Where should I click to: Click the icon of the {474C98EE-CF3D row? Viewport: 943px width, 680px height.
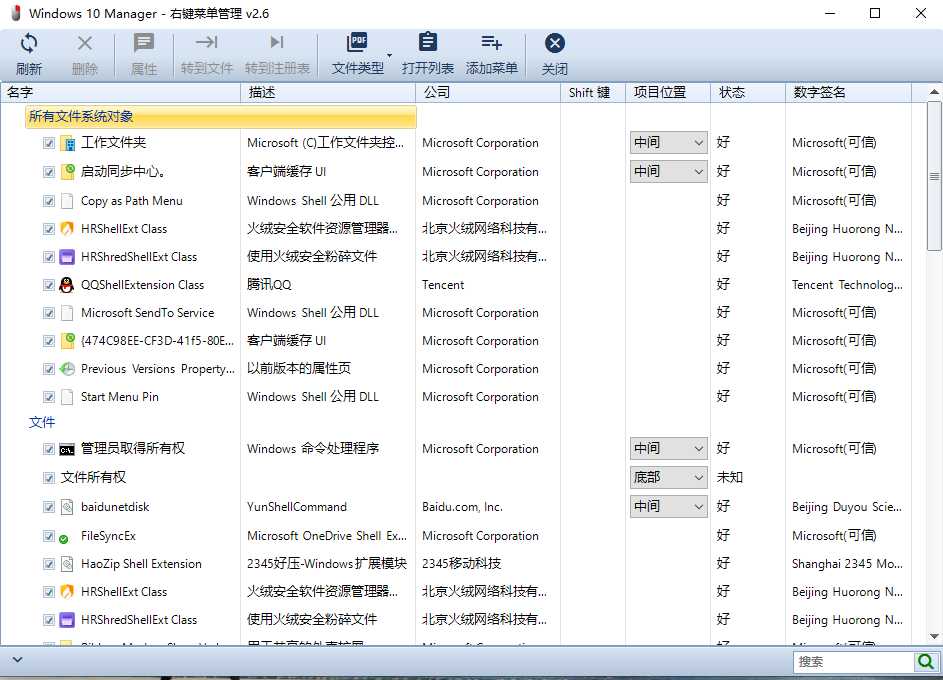[x=68, y=341]
